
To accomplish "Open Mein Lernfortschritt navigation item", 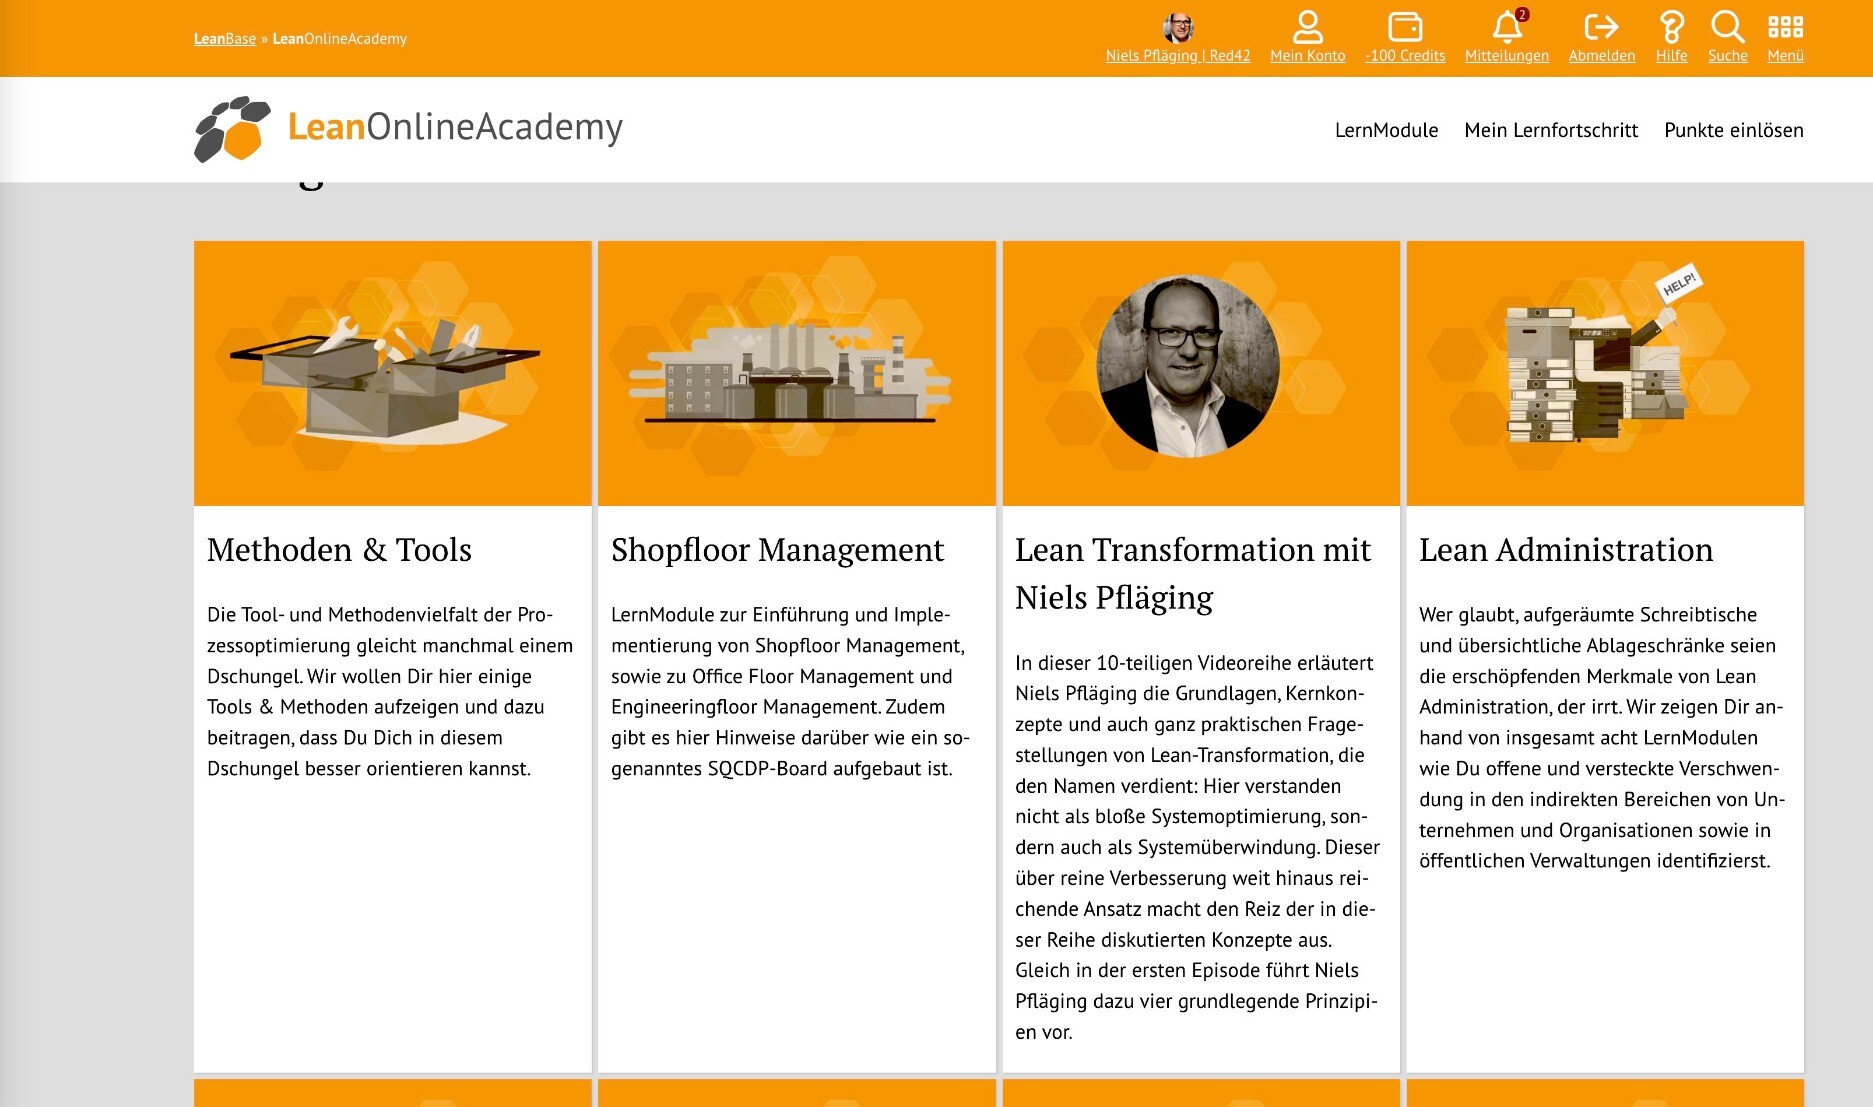I will coord(1551,130).
